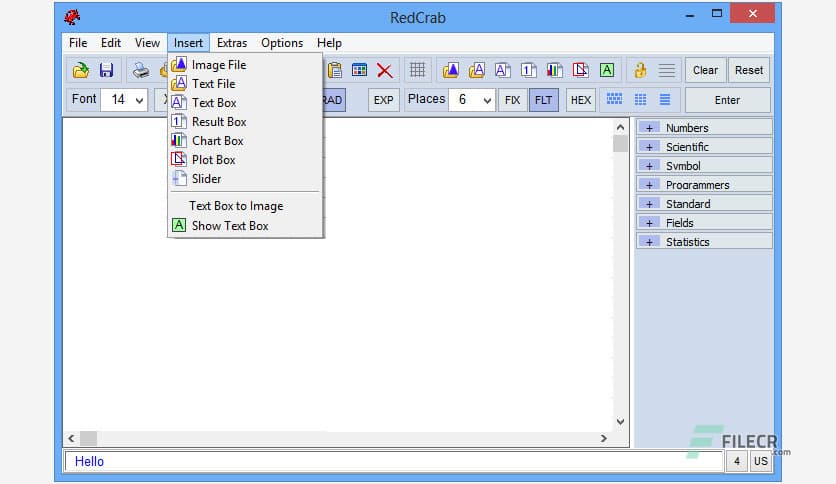This screenshot has height=484, width=836.
Task: Expand the Standard panel
Action: coord(649,204)
